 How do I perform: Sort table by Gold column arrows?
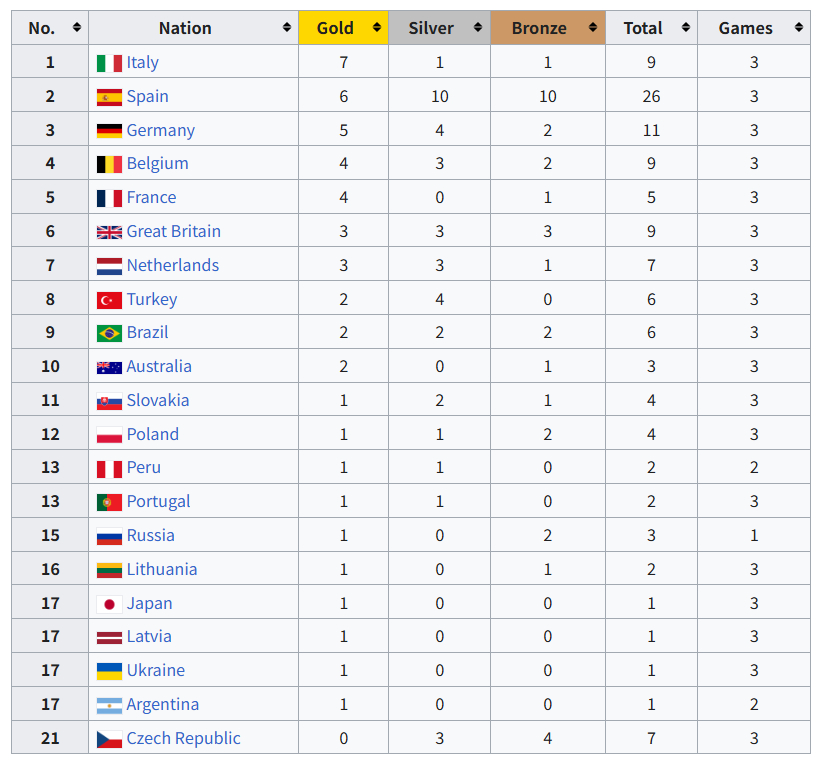click(x=377, y=27)
